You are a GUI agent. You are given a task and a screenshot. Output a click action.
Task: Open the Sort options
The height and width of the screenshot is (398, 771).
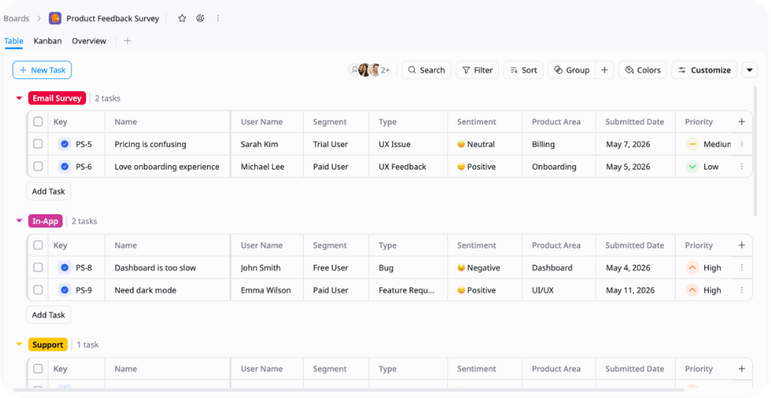click(523, 70)
